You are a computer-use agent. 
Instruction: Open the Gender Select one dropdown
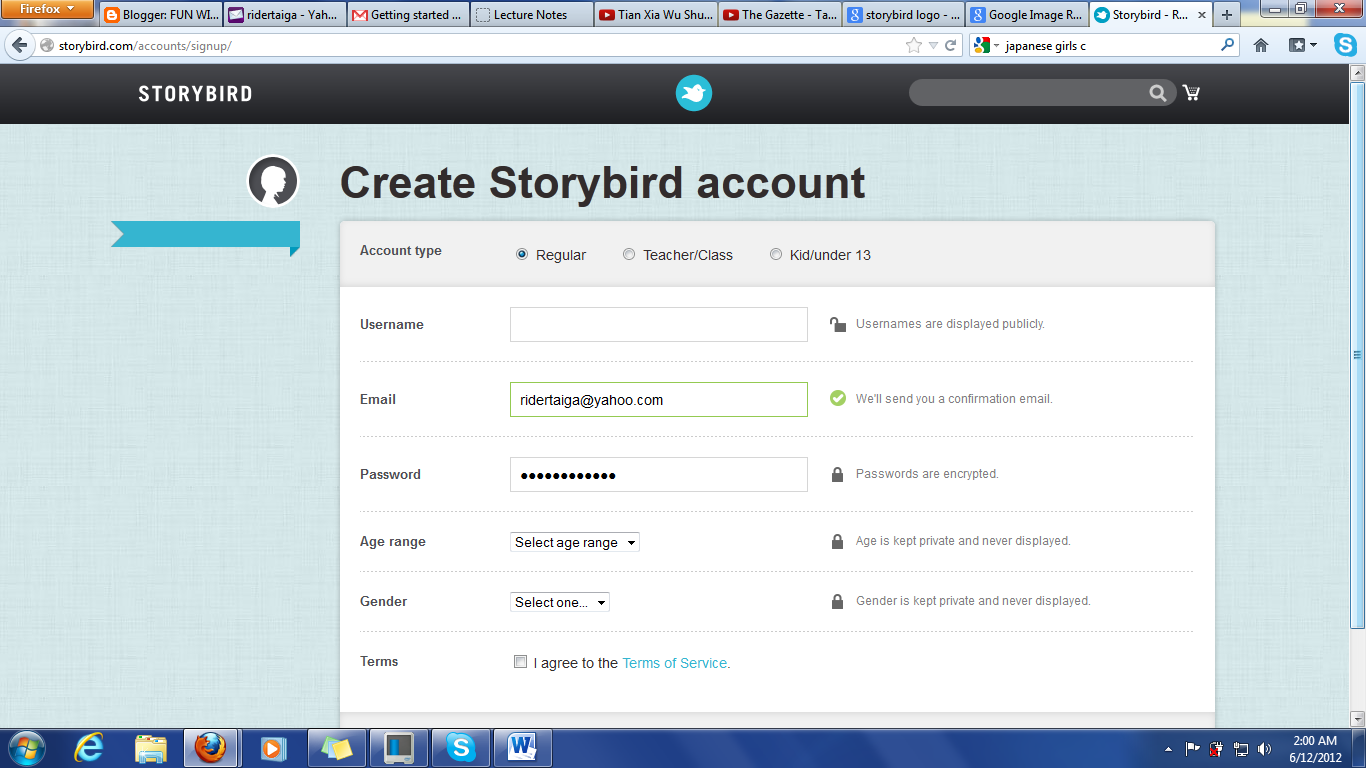(x=560, y=602)
